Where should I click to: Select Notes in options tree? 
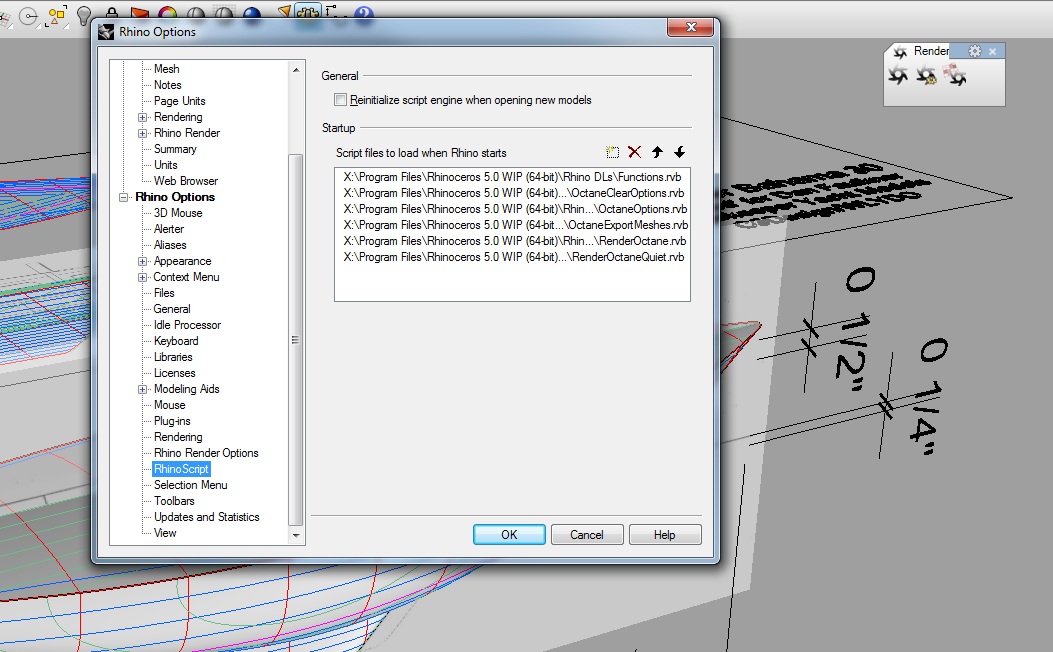pyautogui.click(x=167, y=85)
